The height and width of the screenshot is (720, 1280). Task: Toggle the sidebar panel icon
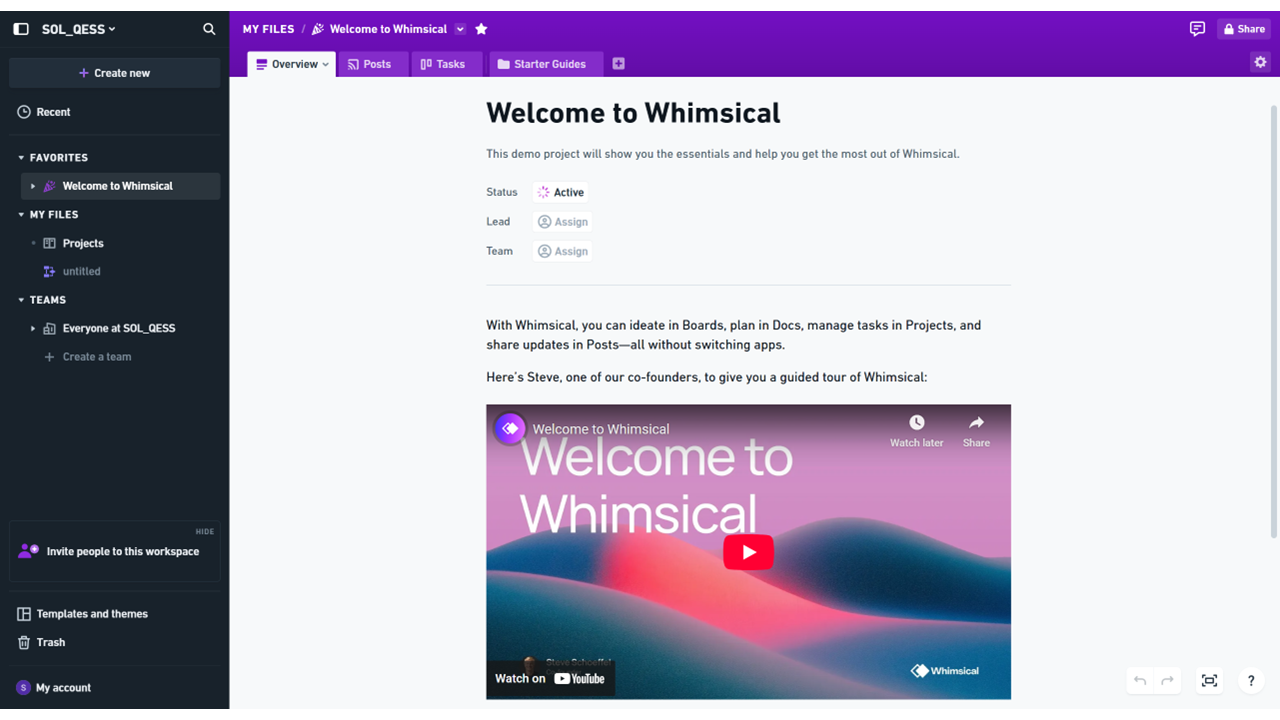click(21, 29)
